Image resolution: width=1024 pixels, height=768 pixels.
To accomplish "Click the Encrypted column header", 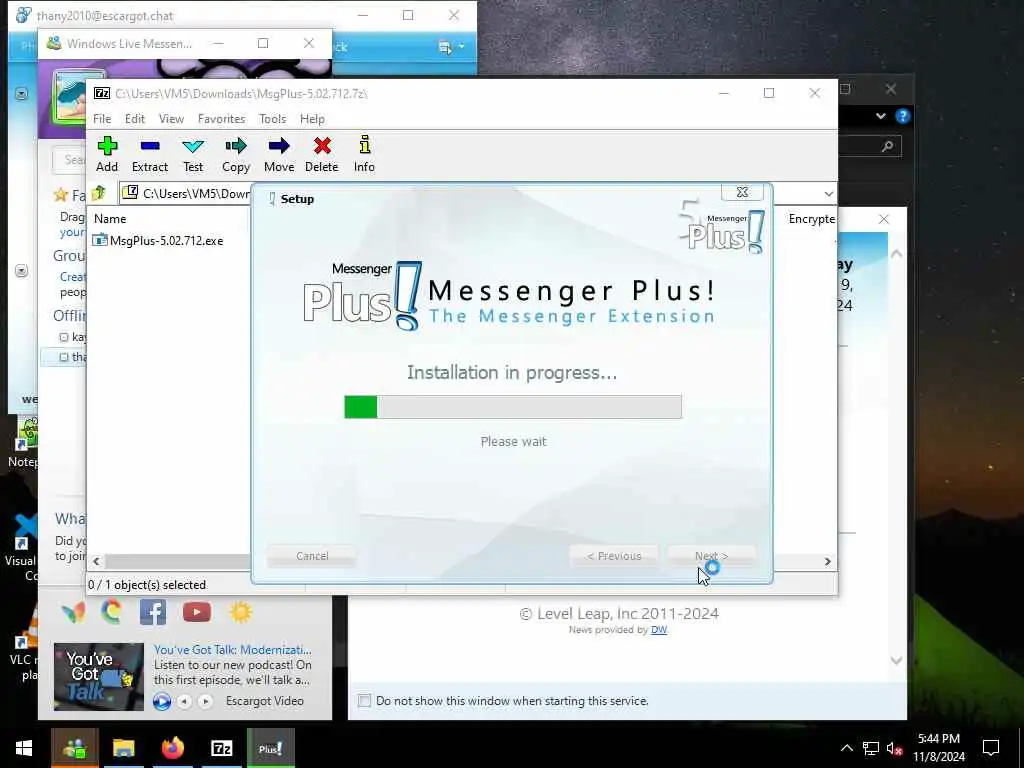I will pyautogui.click(x=811, y=219).
